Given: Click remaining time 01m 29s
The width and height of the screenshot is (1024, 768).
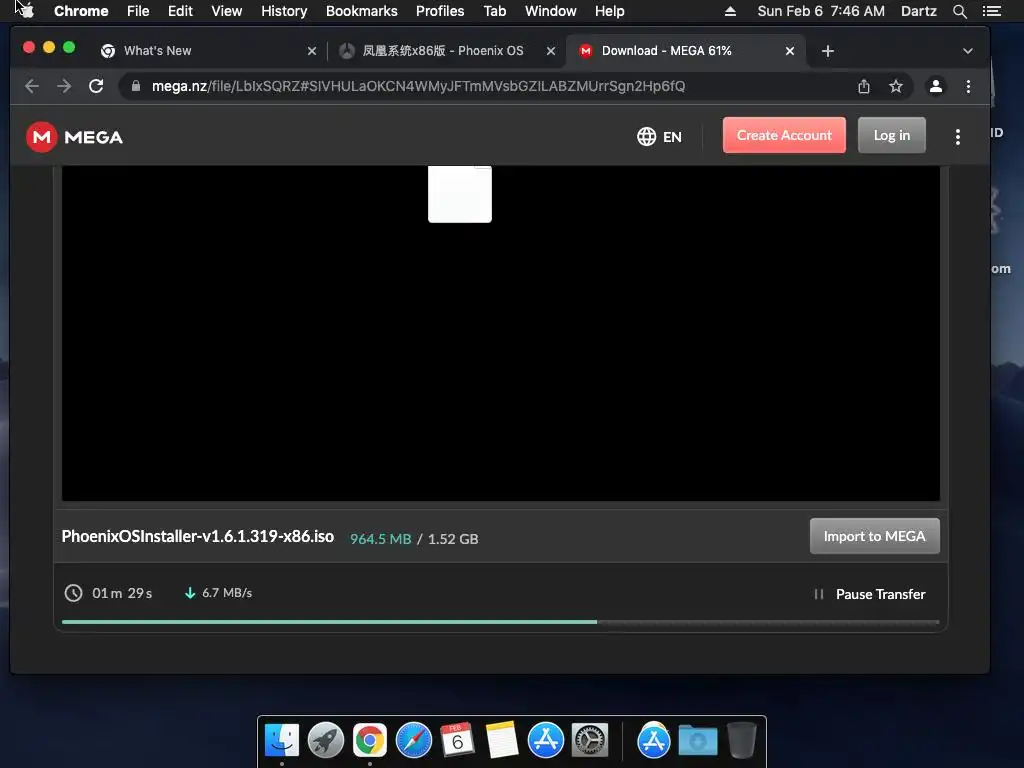Looking at the screenshot, I should coord(122,593).
